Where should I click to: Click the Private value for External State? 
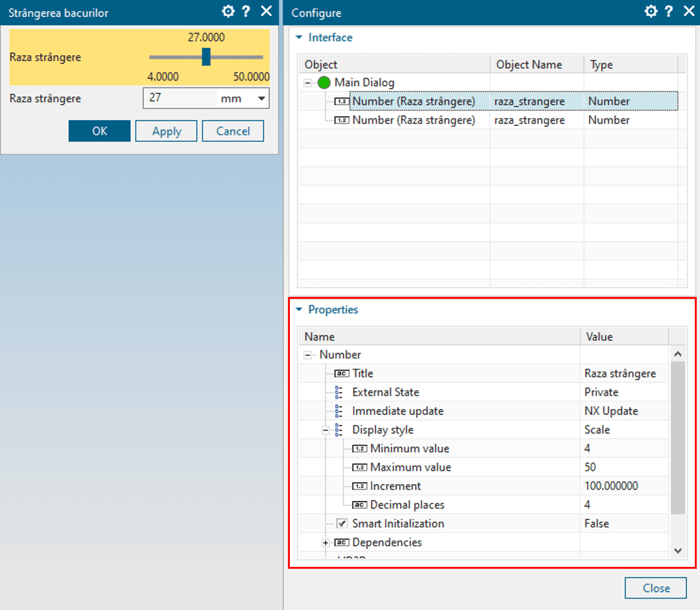pyautogui.click(x=625, y=392)
